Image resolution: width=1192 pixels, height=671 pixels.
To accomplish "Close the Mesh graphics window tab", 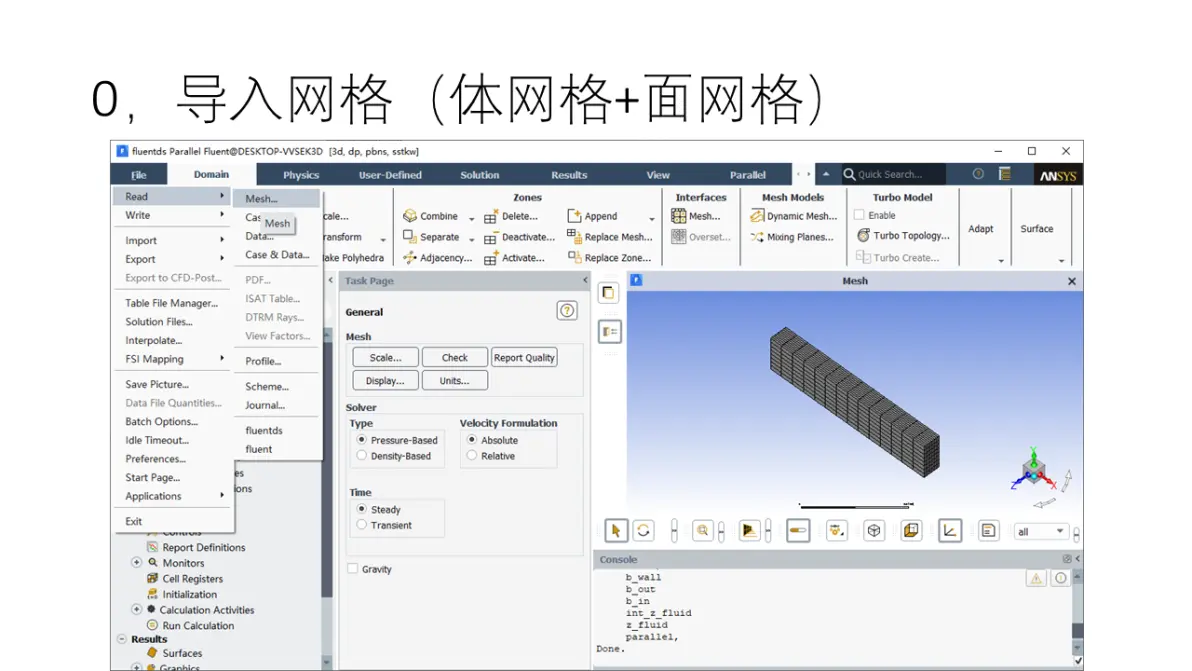I will point(1072,281).
